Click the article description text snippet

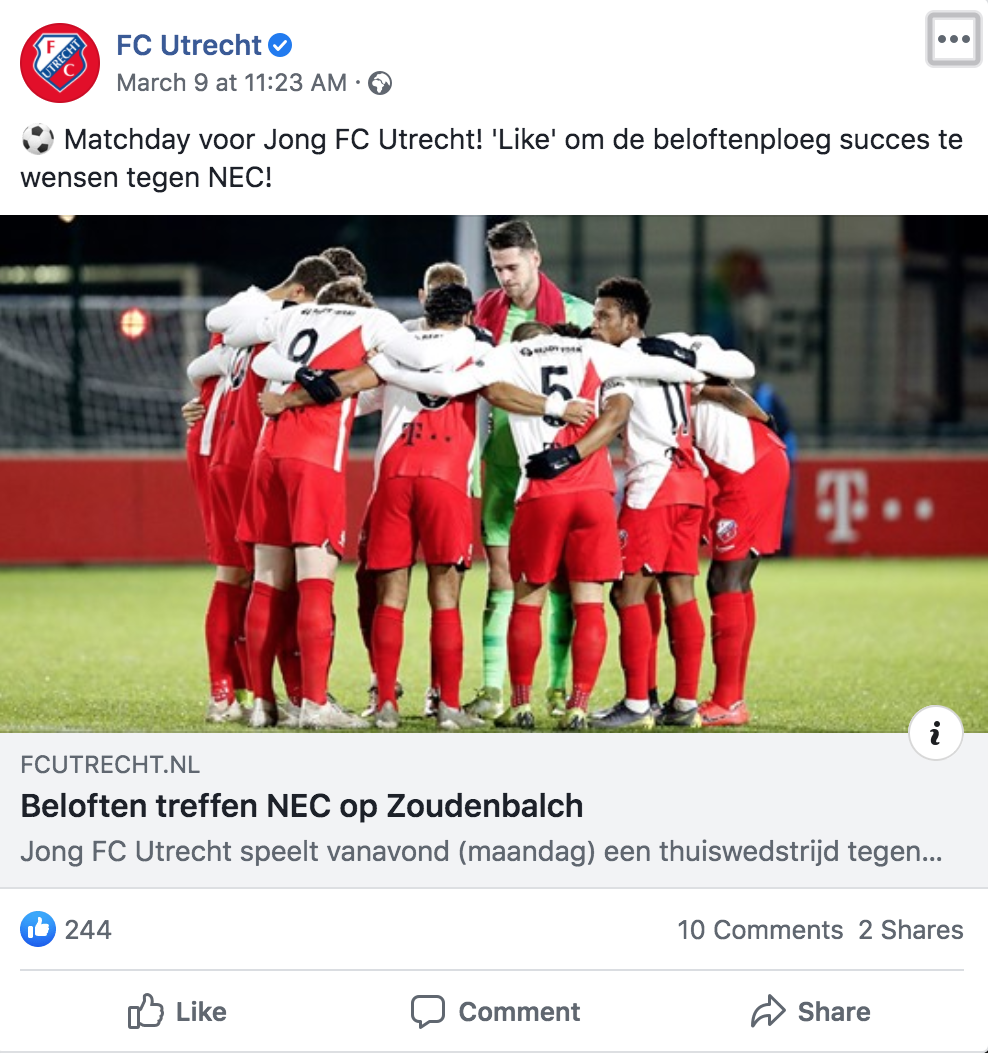pyautogui.click(x=482, y=851)
